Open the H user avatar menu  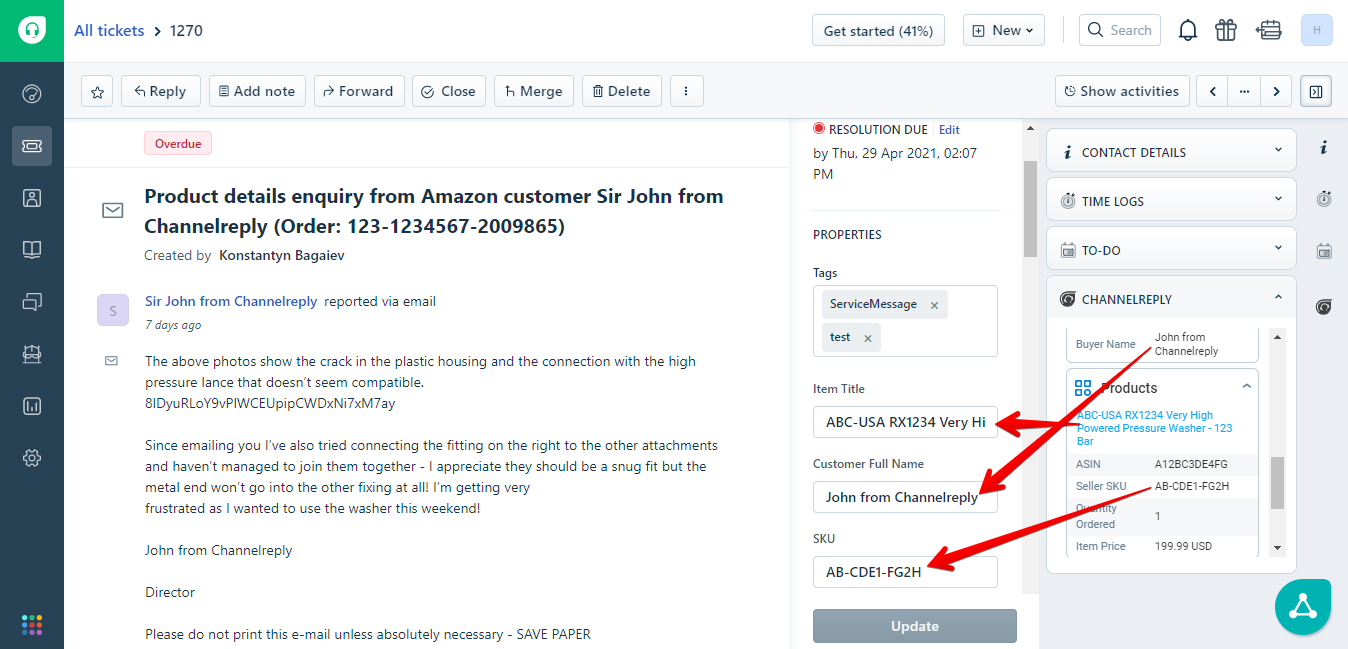coord(1316,30)
